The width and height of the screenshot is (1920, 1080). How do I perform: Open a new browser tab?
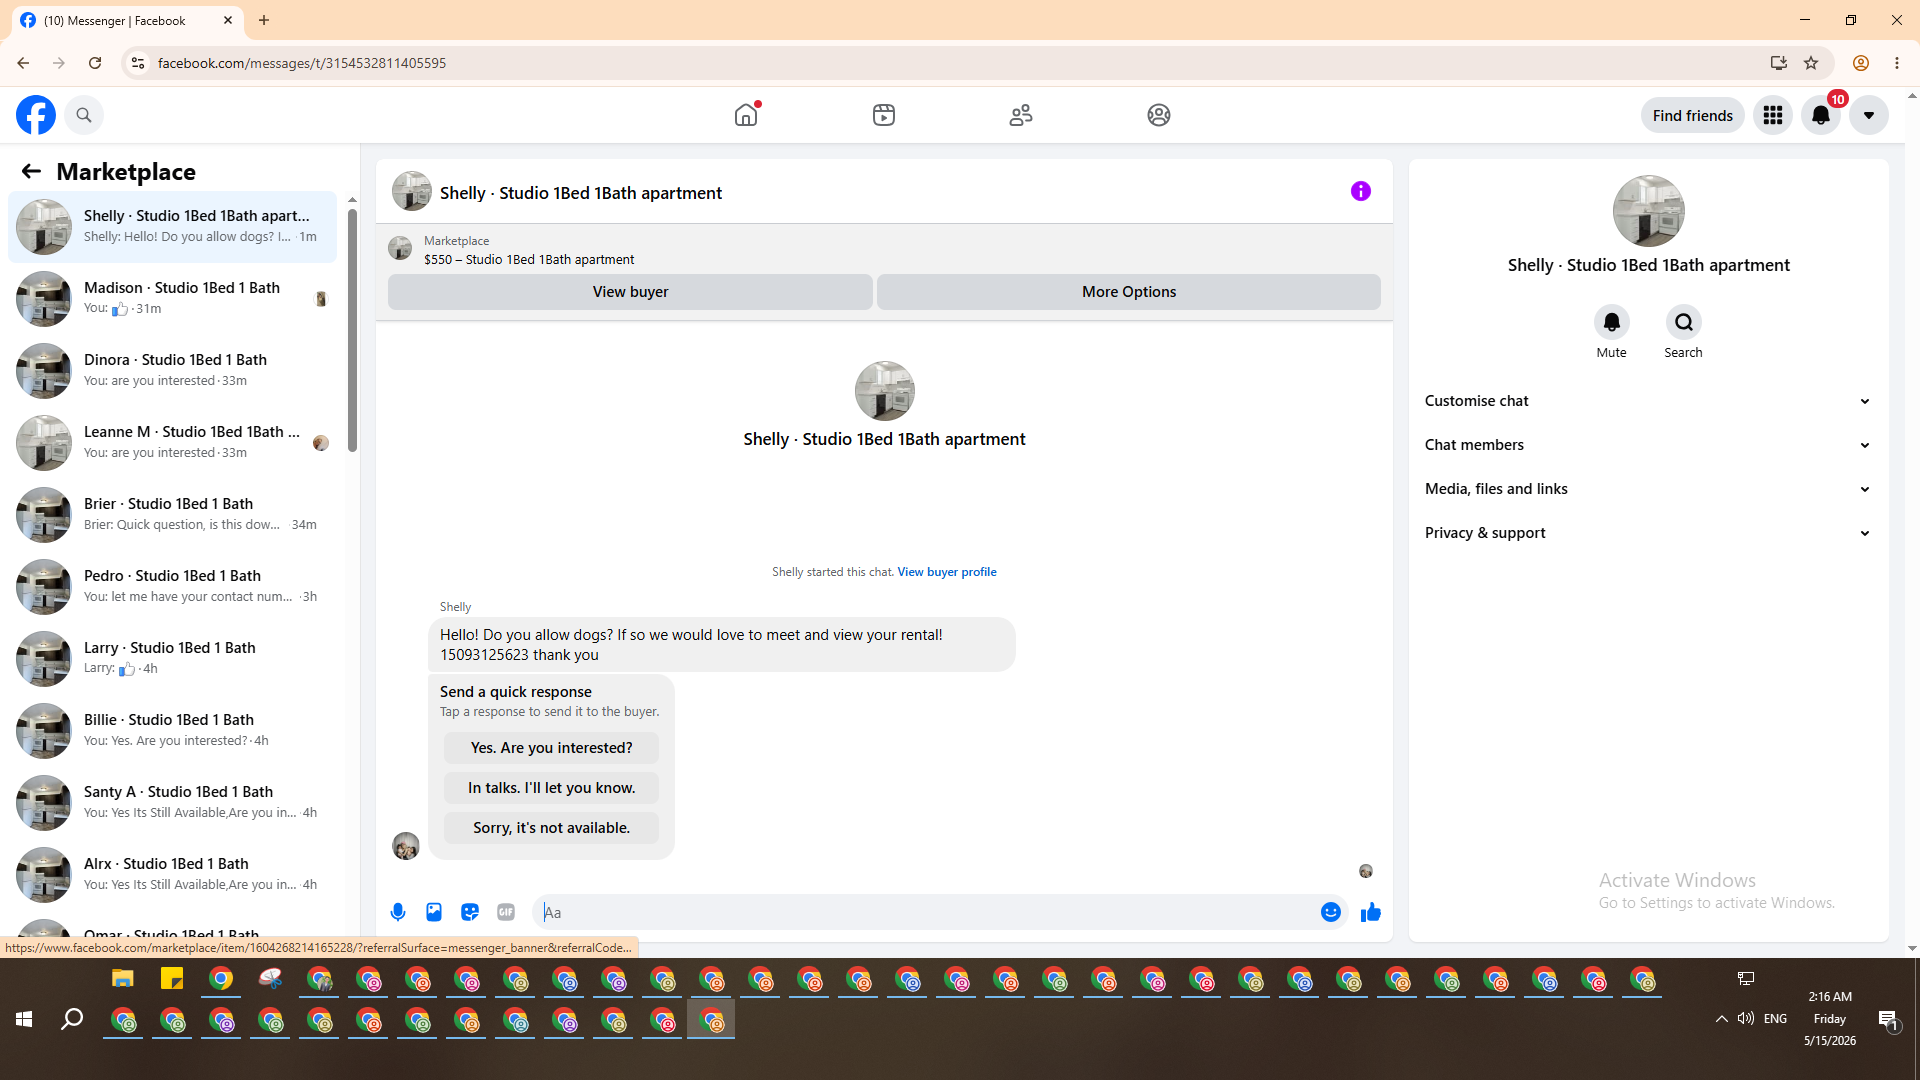(x=264, y=20)
